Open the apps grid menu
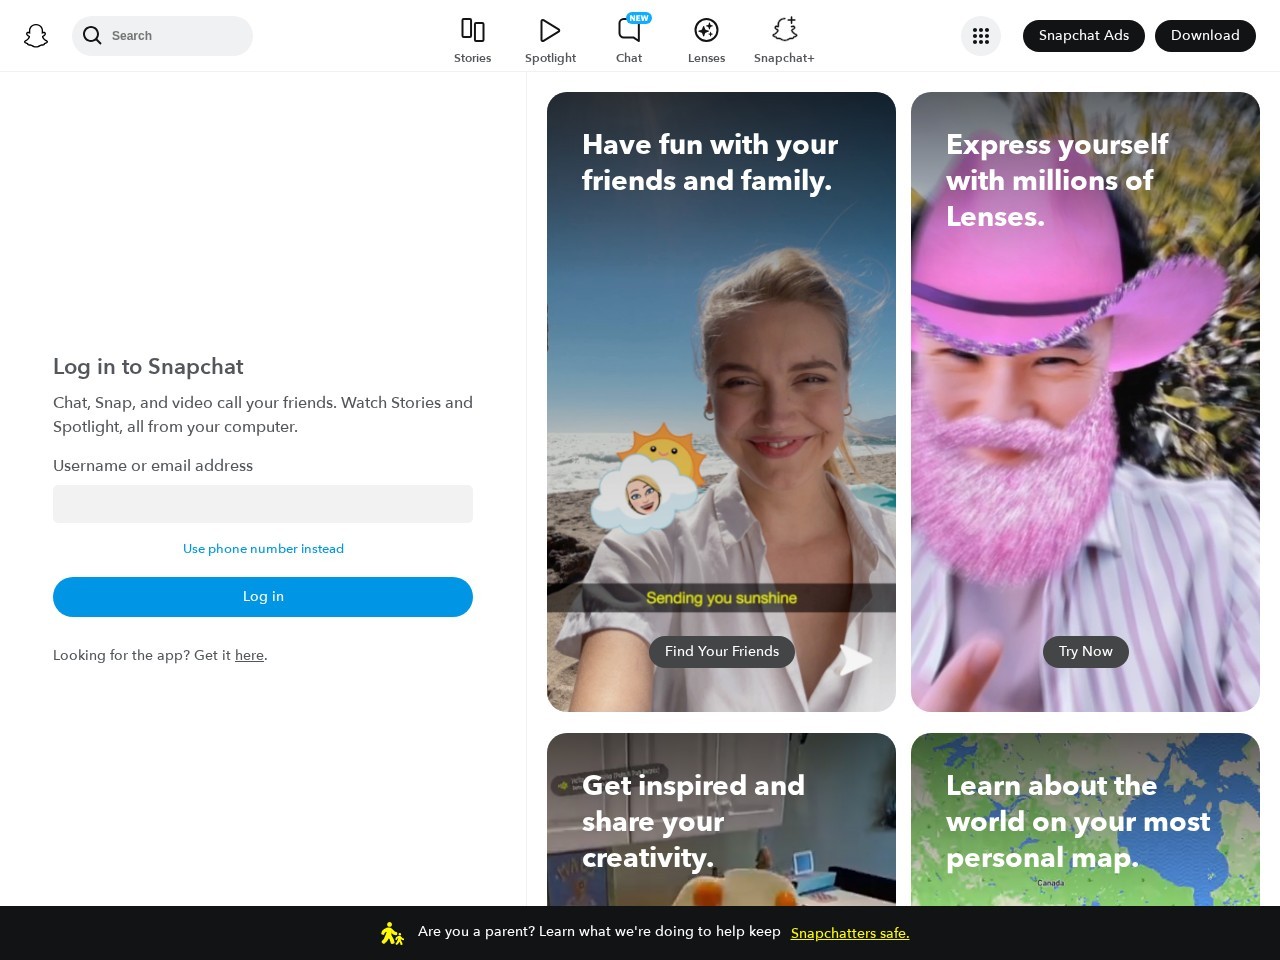This screenshot has height=960, width=1280. pyautogui.click(x=981, y=36)
